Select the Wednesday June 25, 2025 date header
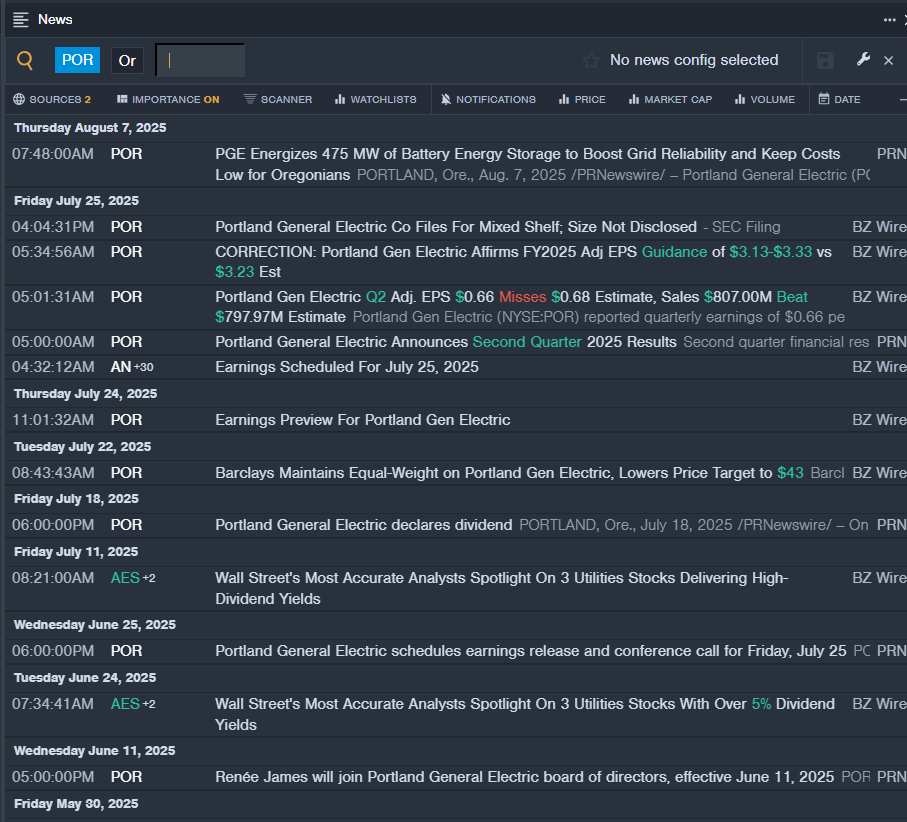 95,625
